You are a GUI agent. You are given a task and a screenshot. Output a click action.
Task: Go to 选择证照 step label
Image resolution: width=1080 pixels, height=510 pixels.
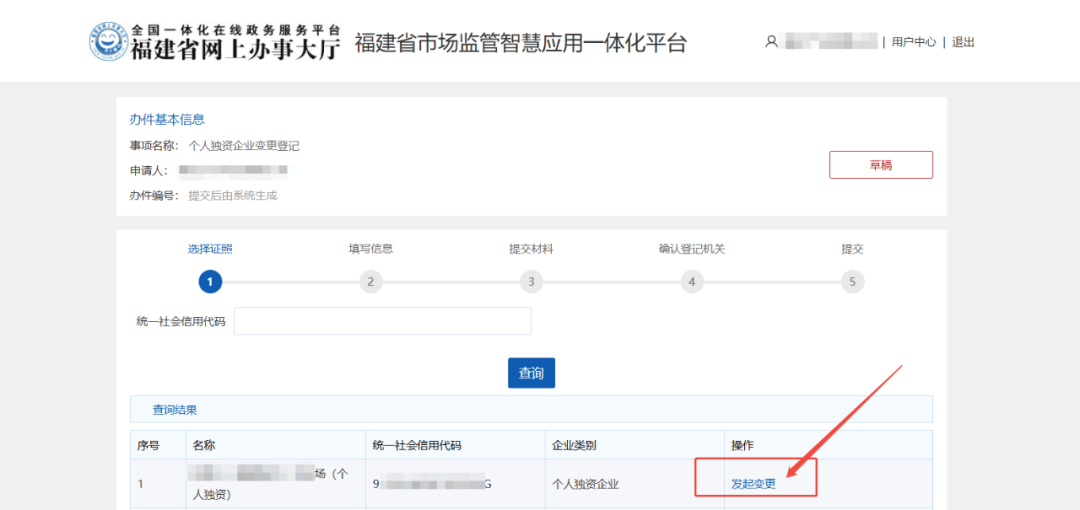pos(210,249)
